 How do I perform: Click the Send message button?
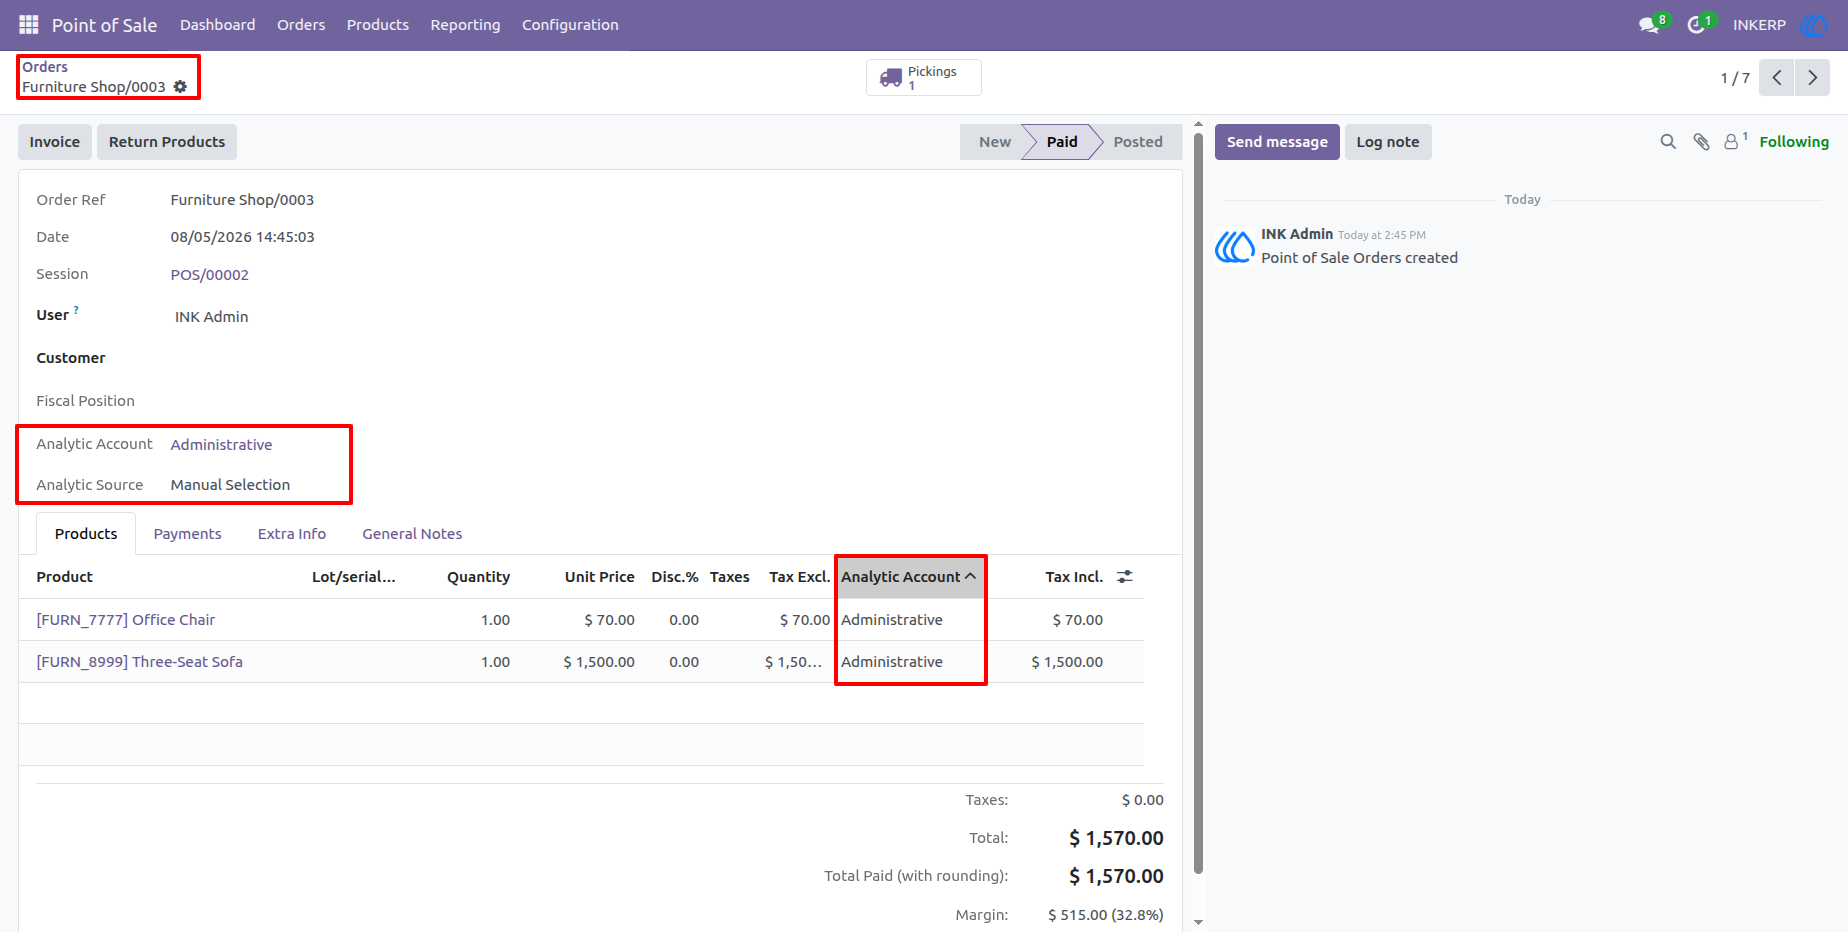1277,142
